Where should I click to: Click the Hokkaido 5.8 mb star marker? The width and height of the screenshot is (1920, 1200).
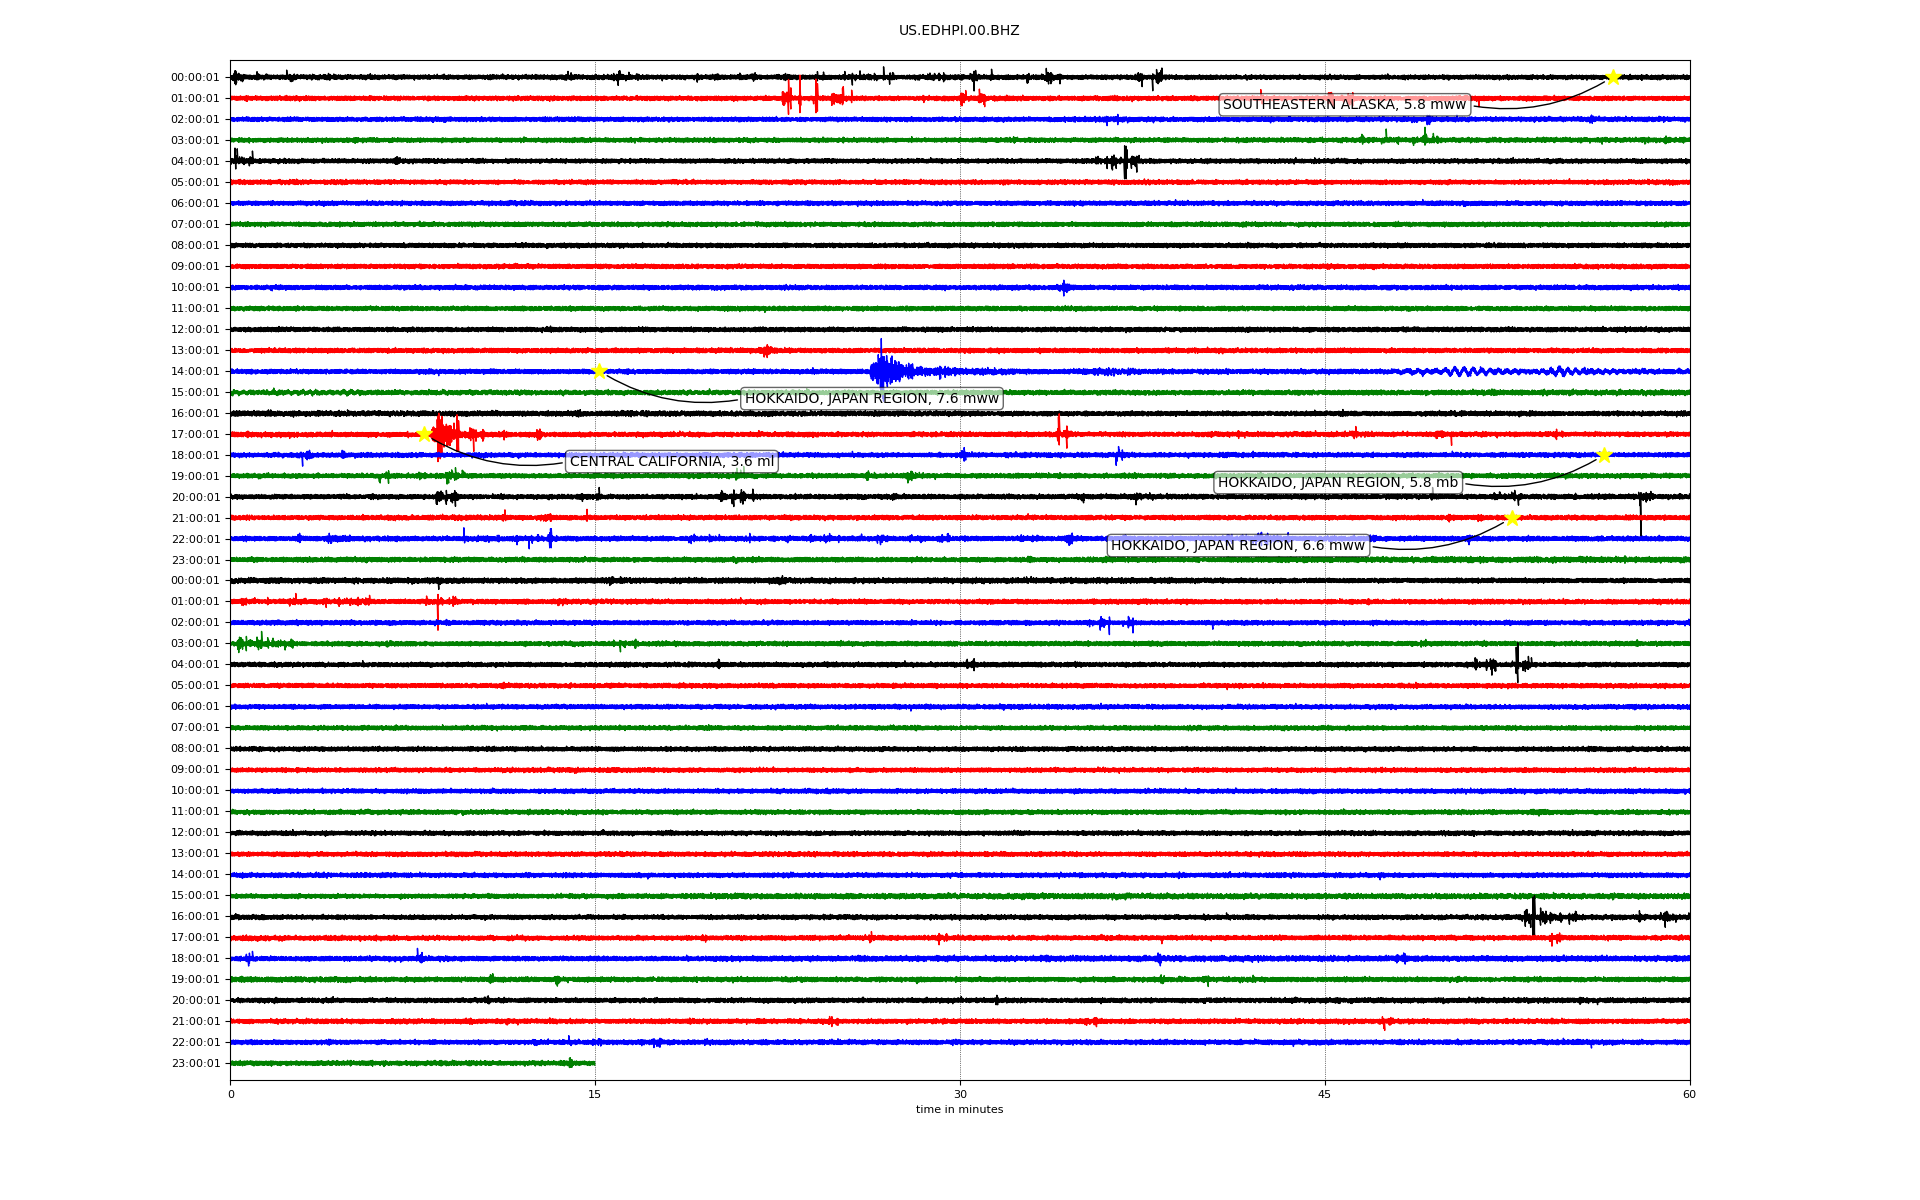coord(1604,455)
